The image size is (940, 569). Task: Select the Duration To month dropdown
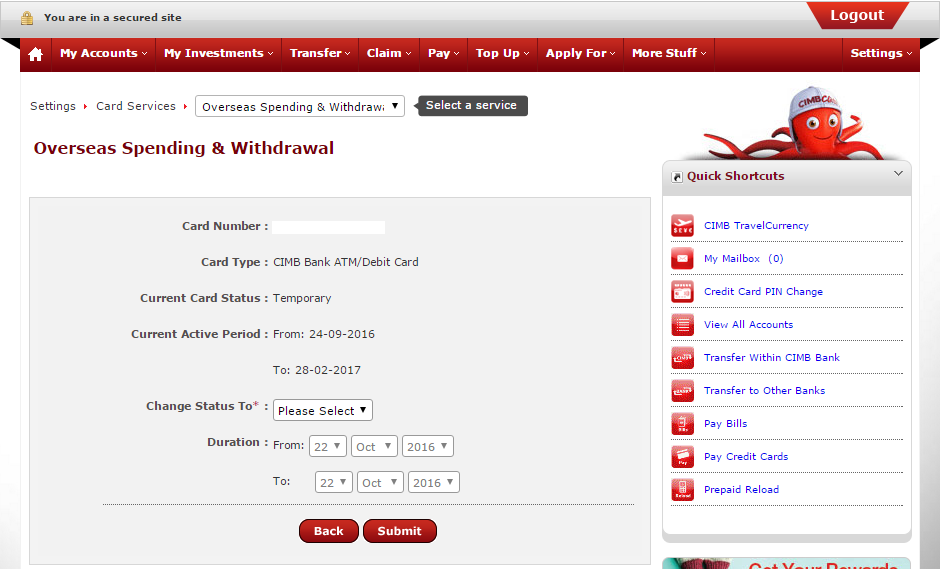pyautogui.click(x=380, y=482)
